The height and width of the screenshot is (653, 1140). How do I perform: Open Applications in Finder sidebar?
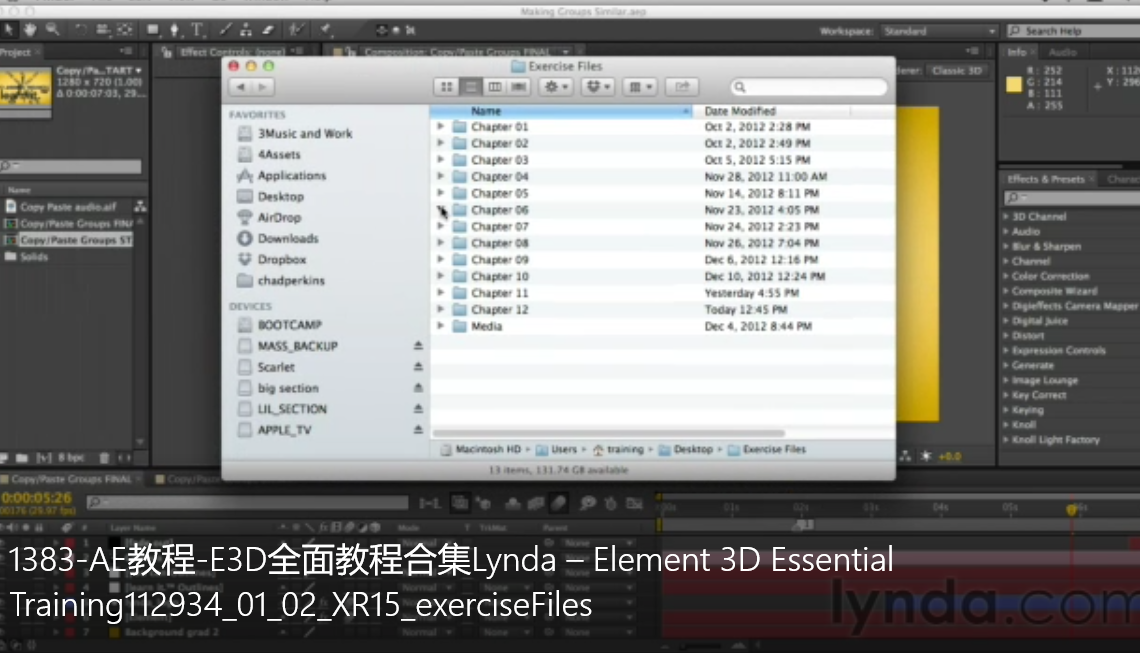tap(292, 175)
